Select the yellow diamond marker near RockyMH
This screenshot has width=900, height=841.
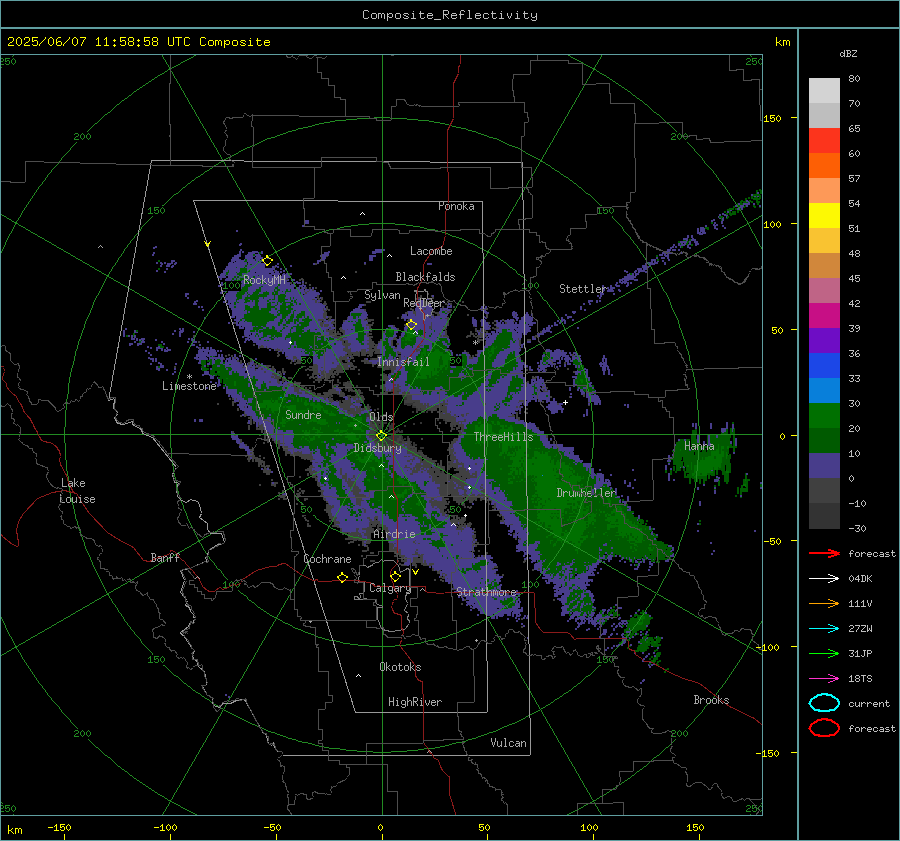click(x=267, y=261)
